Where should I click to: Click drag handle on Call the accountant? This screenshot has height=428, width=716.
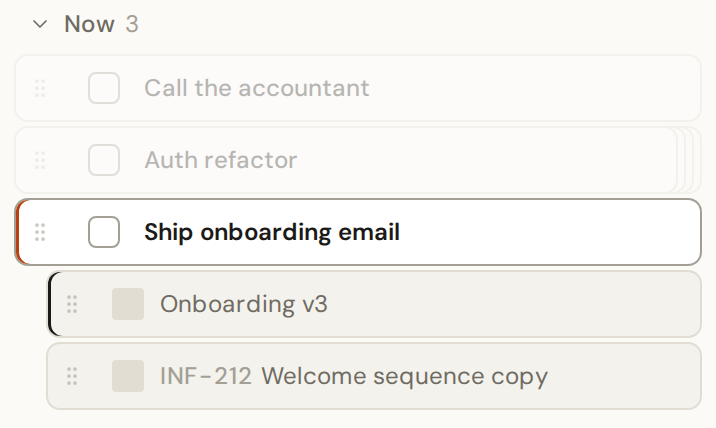click(x=40, y=88)
